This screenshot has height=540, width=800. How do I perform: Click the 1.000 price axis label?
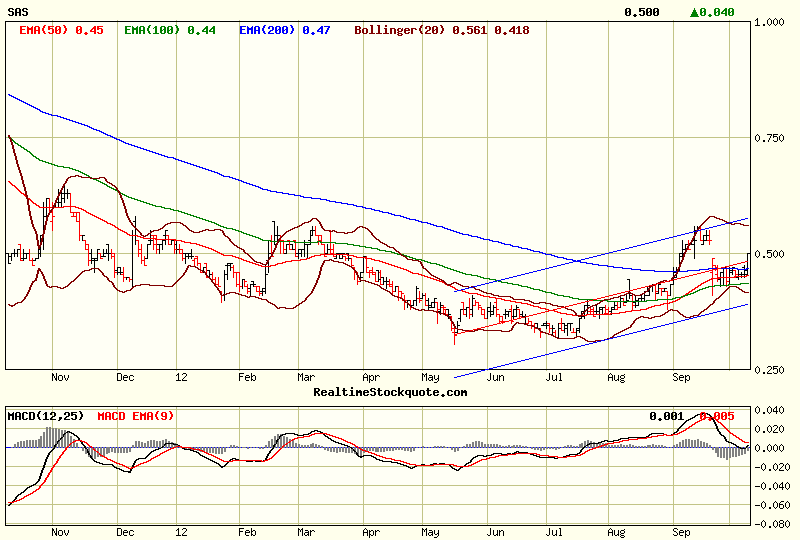772,22
